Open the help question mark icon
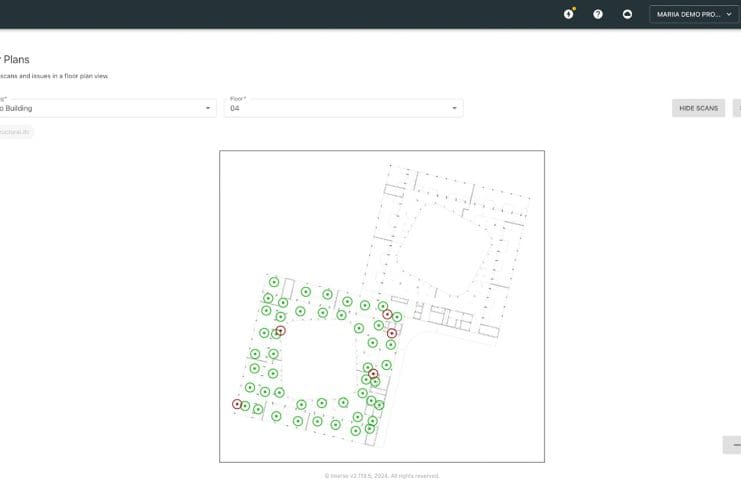The width and height of the screenshot is (741, 486). [x=598, y=14]
